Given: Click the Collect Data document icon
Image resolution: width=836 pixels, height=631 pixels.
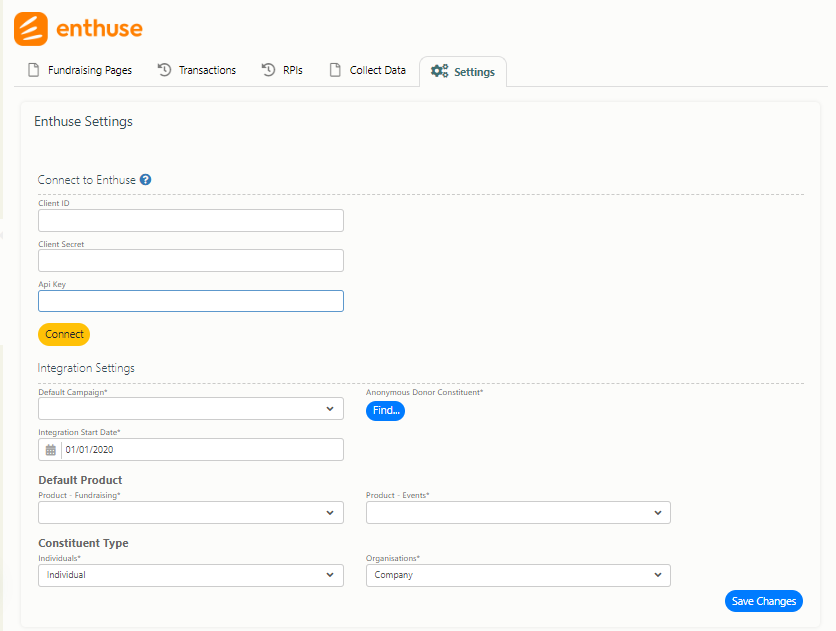Looking at the screenshot, I should pyautogui.click(x=335, y=70).
